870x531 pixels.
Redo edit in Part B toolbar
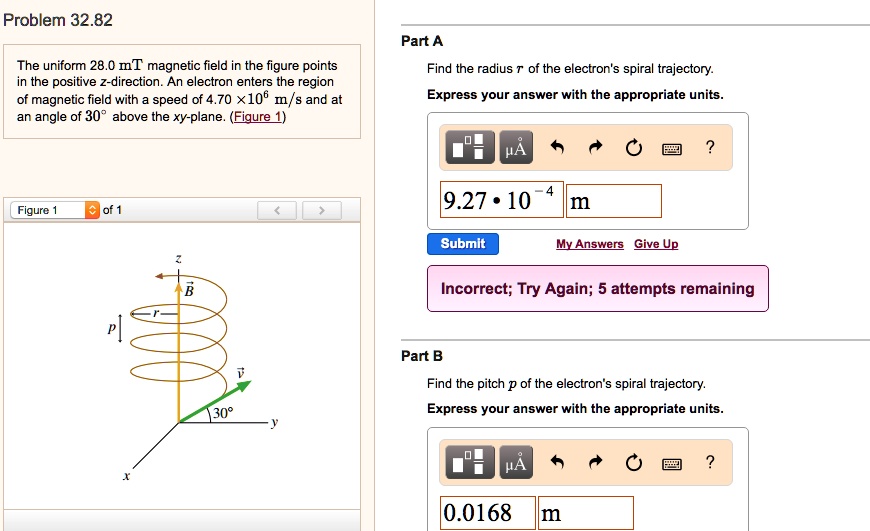pyautogui.click(x=595, y=462)
